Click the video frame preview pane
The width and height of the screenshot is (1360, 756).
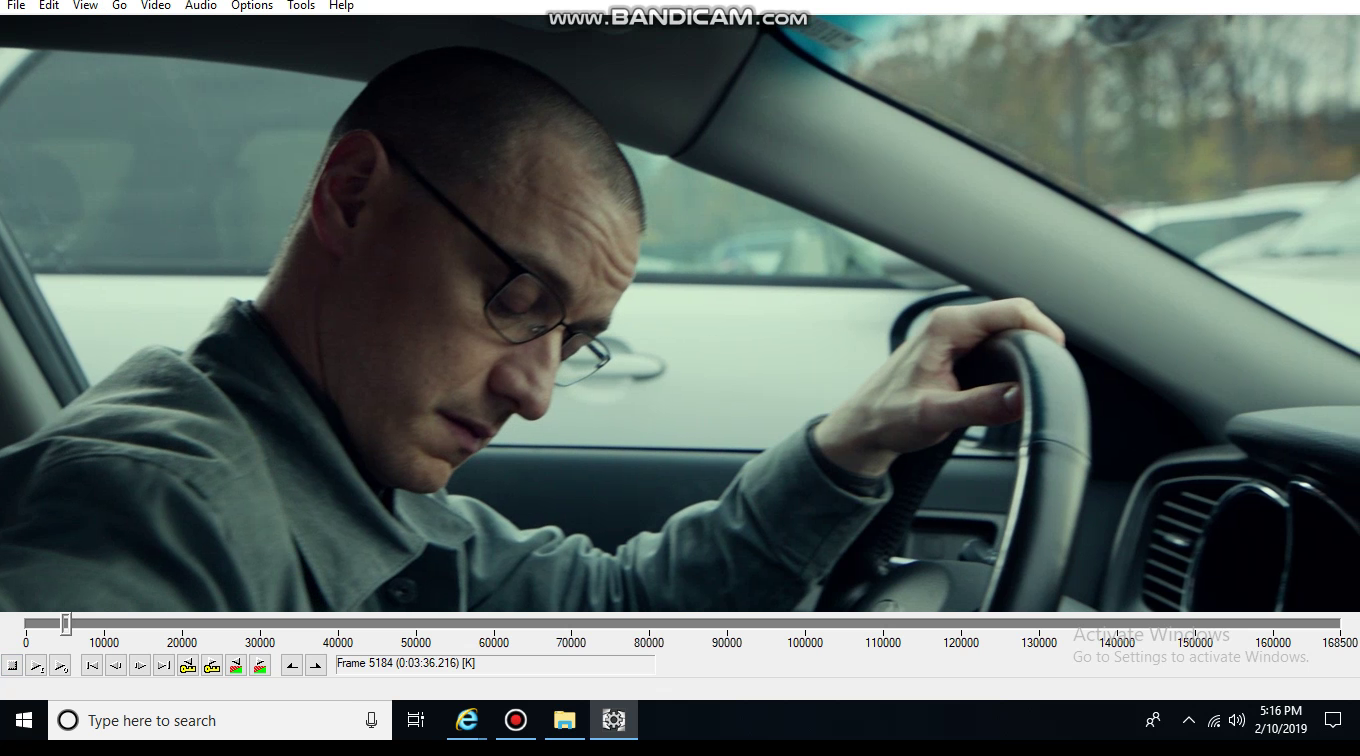click(x=680, y=312)
